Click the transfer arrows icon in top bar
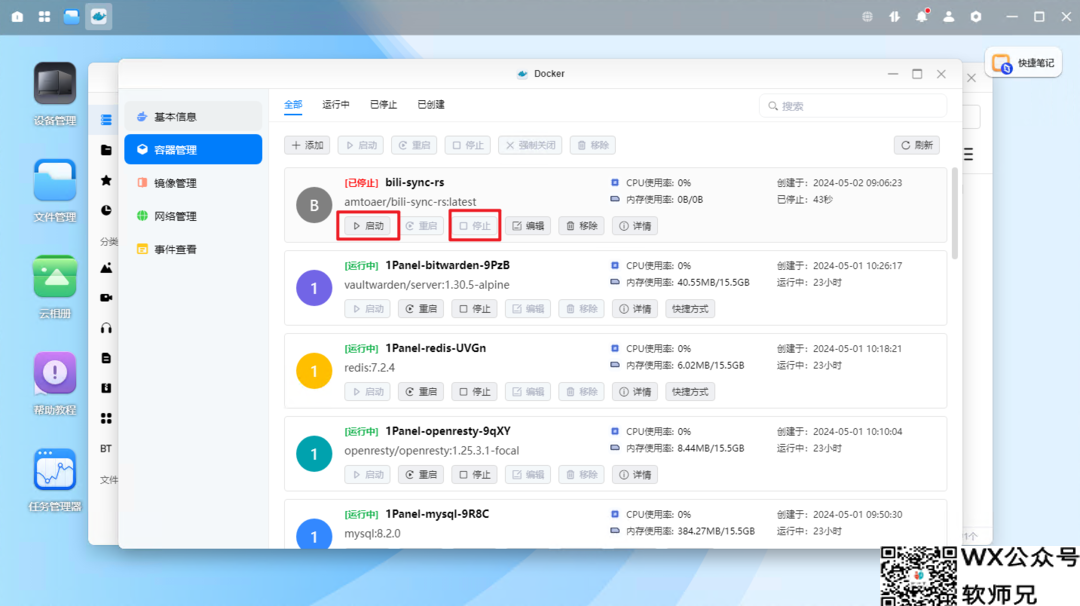This screenshot has height=606, width=1080. pyautogui.click(x=894, y=17)
